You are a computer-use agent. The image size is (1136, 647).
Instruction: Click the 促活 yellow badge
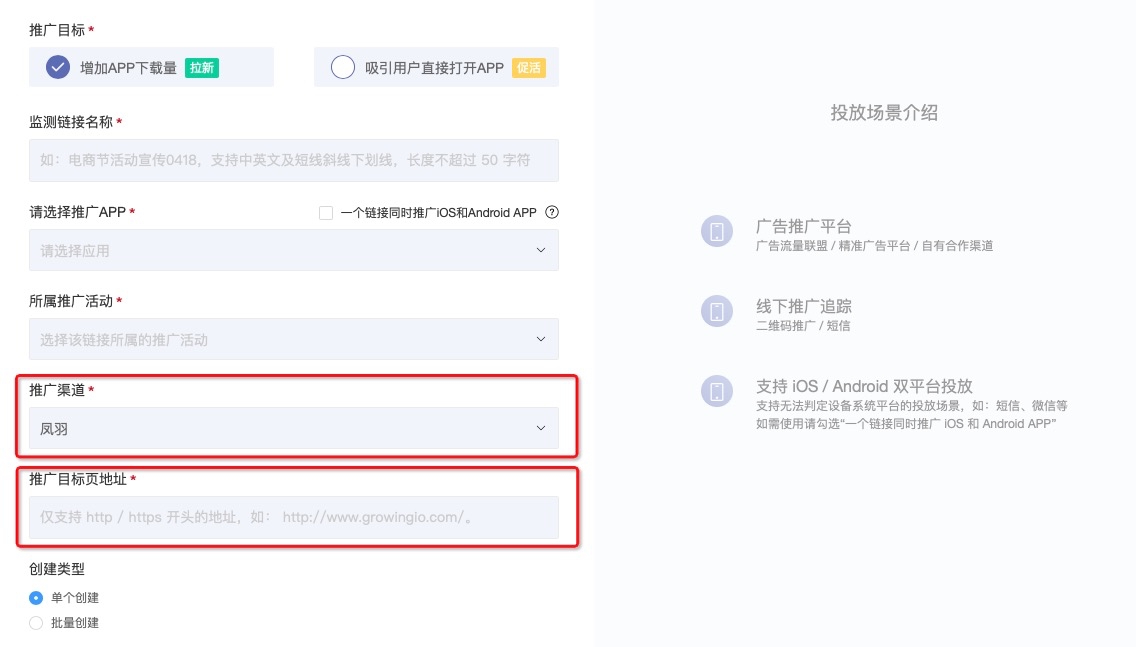tap(529, 68)
